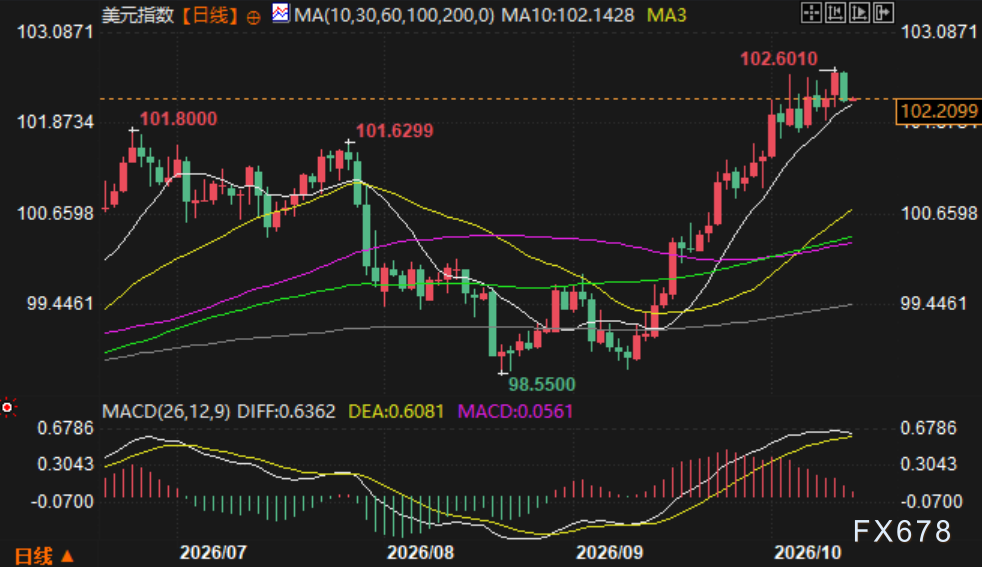982x567 pixels.
Task: Click the chart play-forward axis icon
Action: (x=859, y=13)
